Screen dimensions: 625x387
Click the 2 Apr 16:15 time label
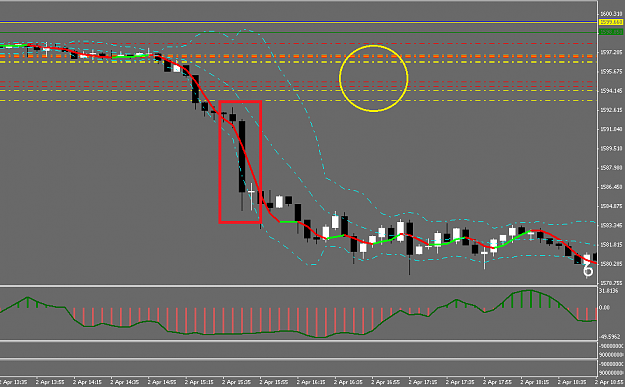(x=312, y=382)
